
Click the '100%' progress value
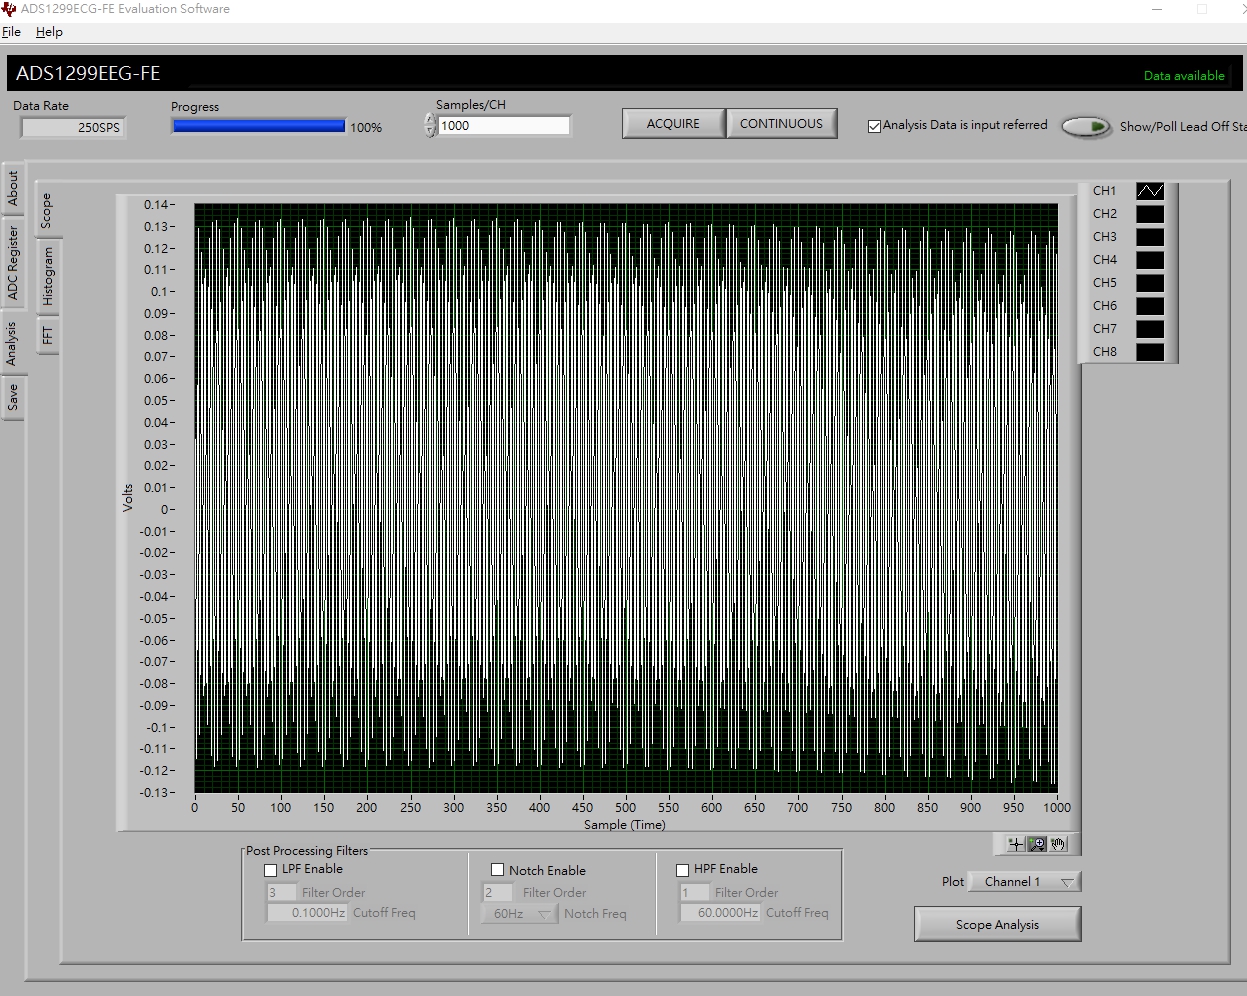(366, 128)
